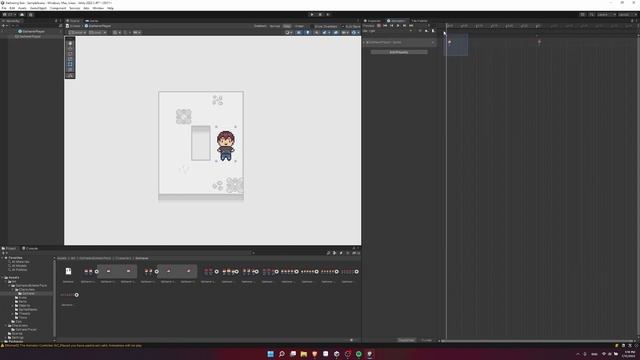
Task: Open the Inspector tab
Action: point(373,21)
